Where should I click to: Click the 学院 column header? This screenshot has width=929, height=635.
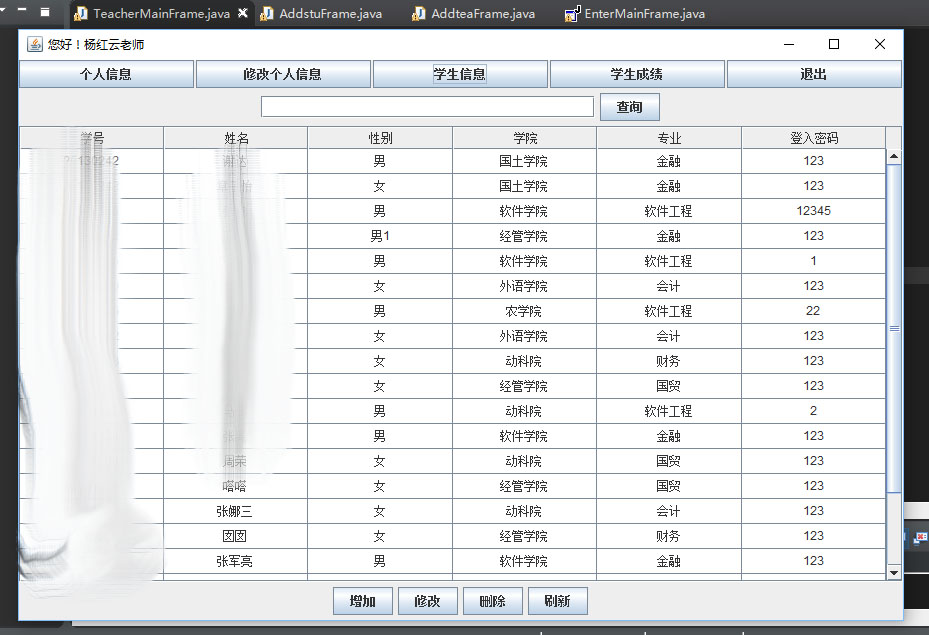(525, 138)
